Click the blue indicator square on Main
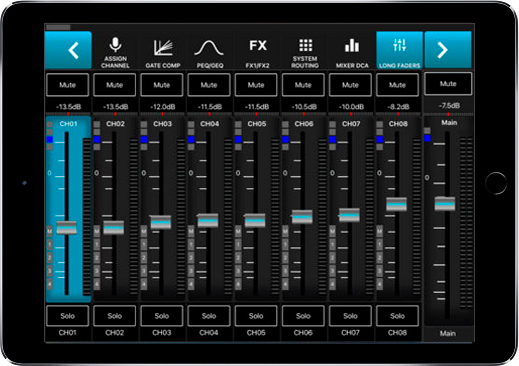This screenshot has height=366, width=519. 427,138
